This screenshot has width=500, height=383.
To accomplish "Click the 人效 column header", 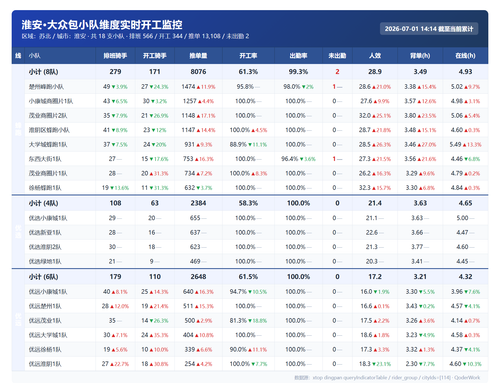I will pos(375,56).
